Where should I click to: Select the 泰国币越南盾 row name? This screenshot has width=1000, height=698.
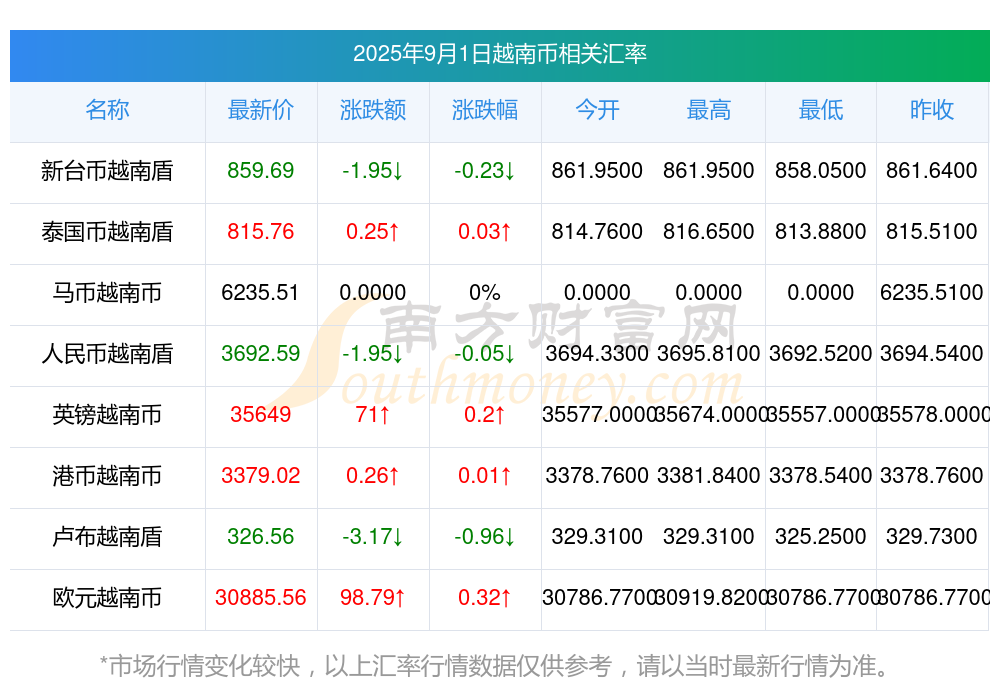(107, 232)
